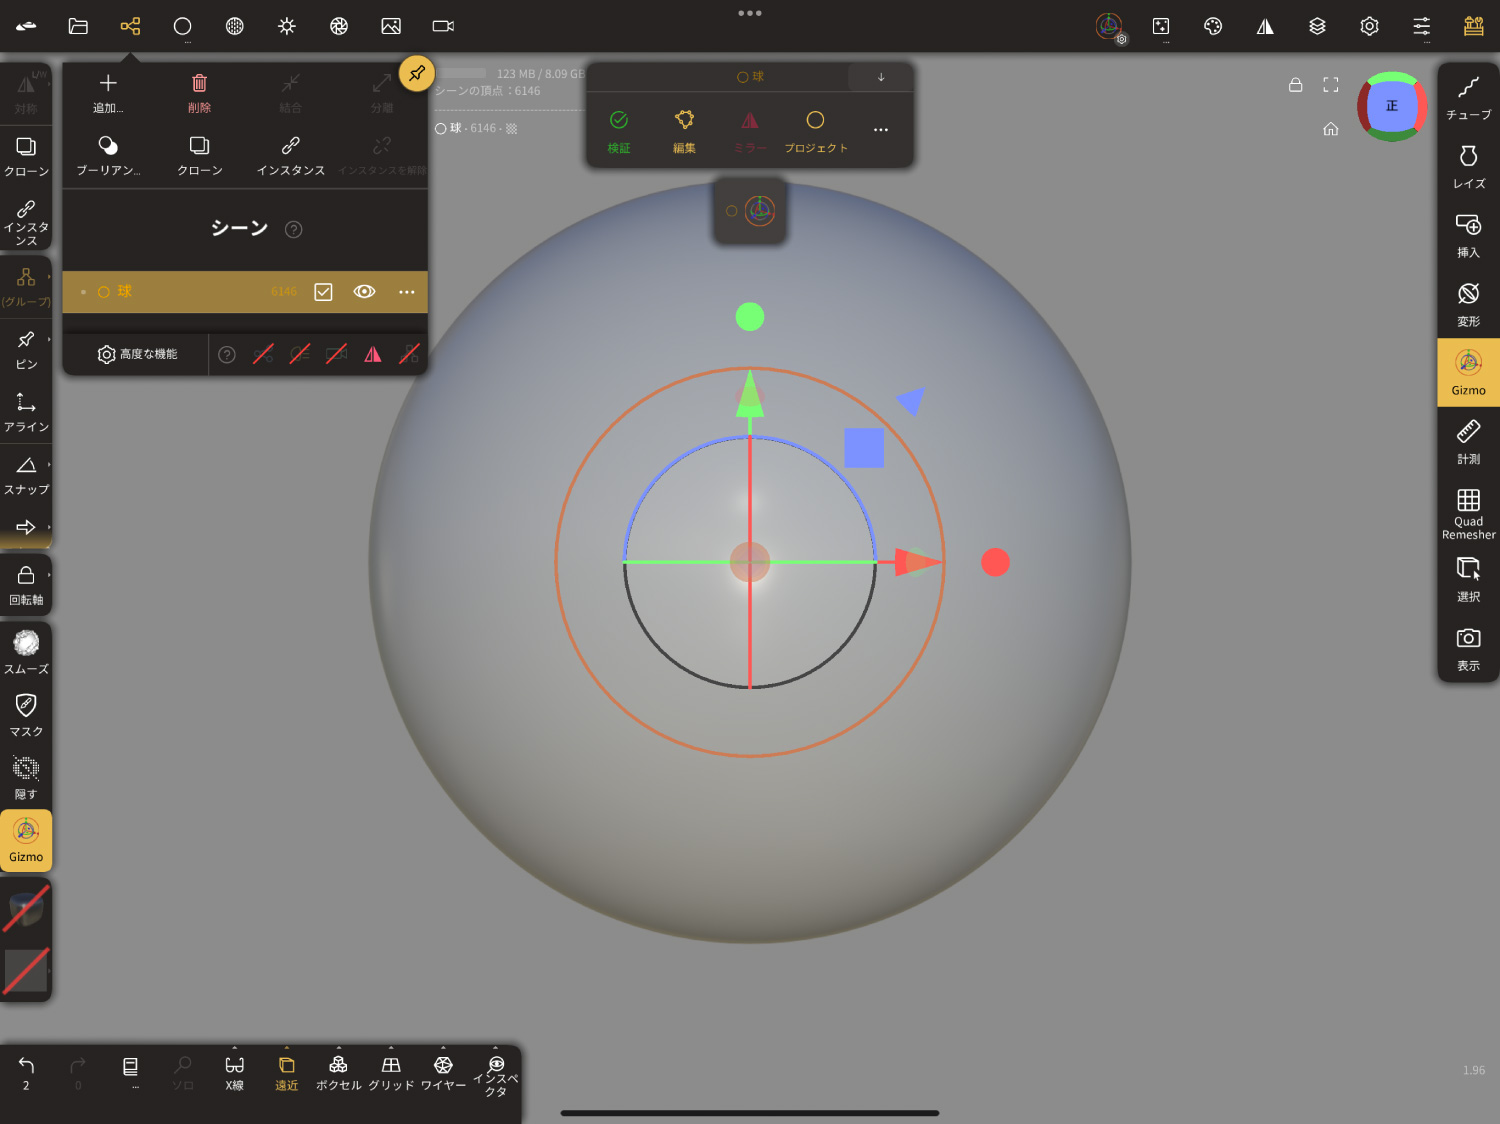Open the sphere item's three-dot options
The height and width of the screenshot is (1124, 1500).
coord(406,292)
